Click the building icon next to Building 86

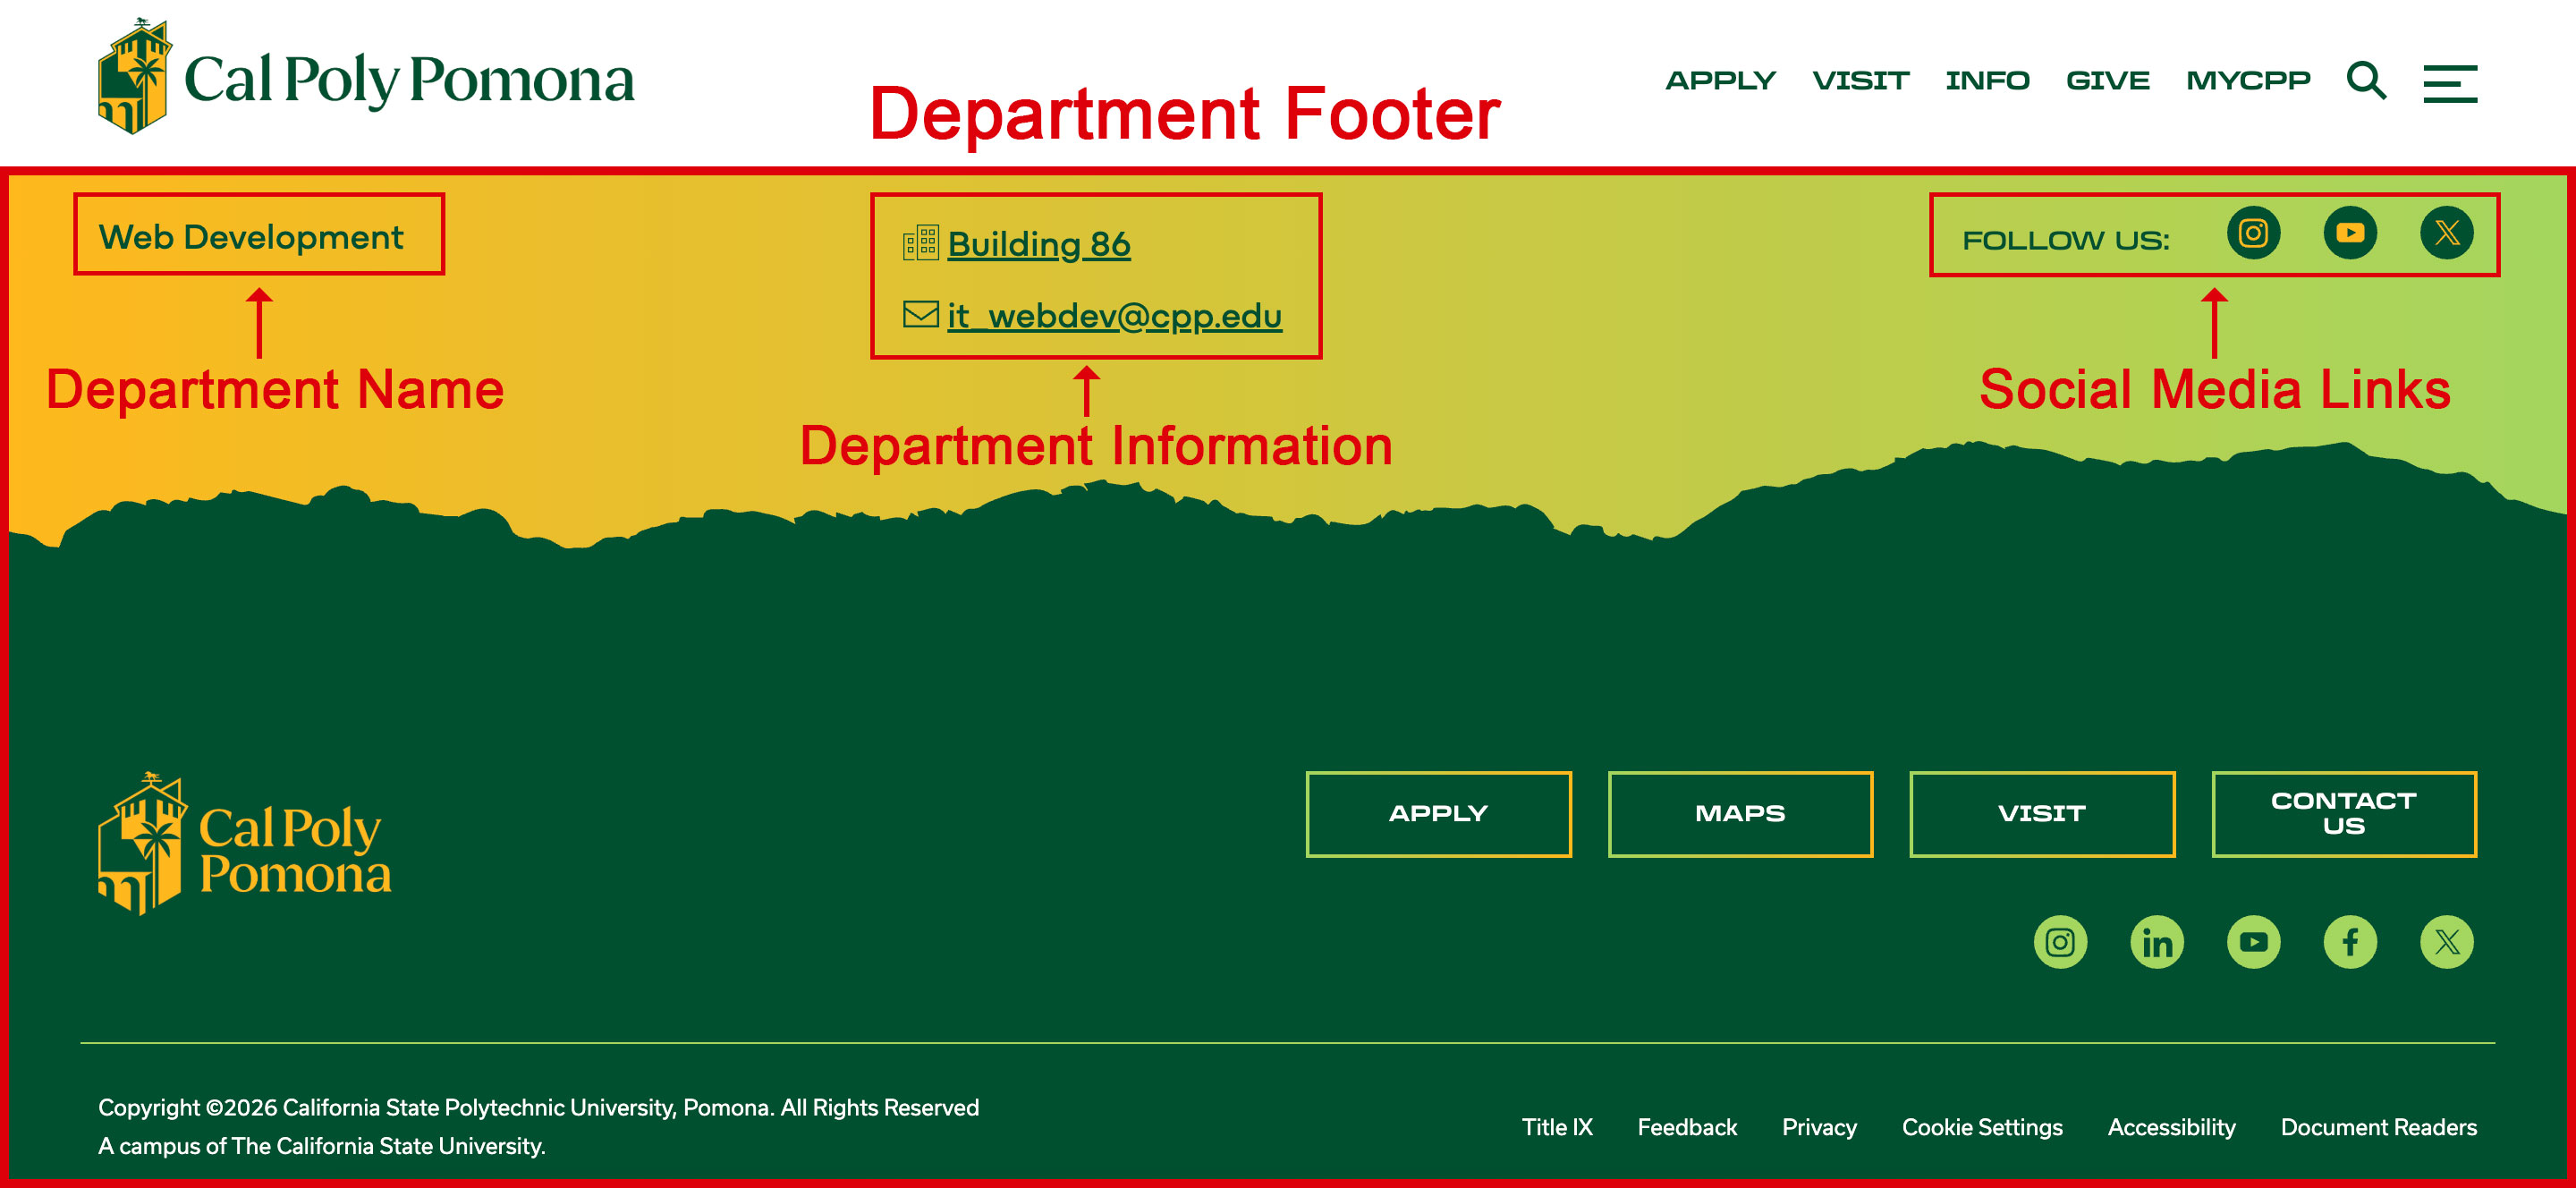point(920,242)
